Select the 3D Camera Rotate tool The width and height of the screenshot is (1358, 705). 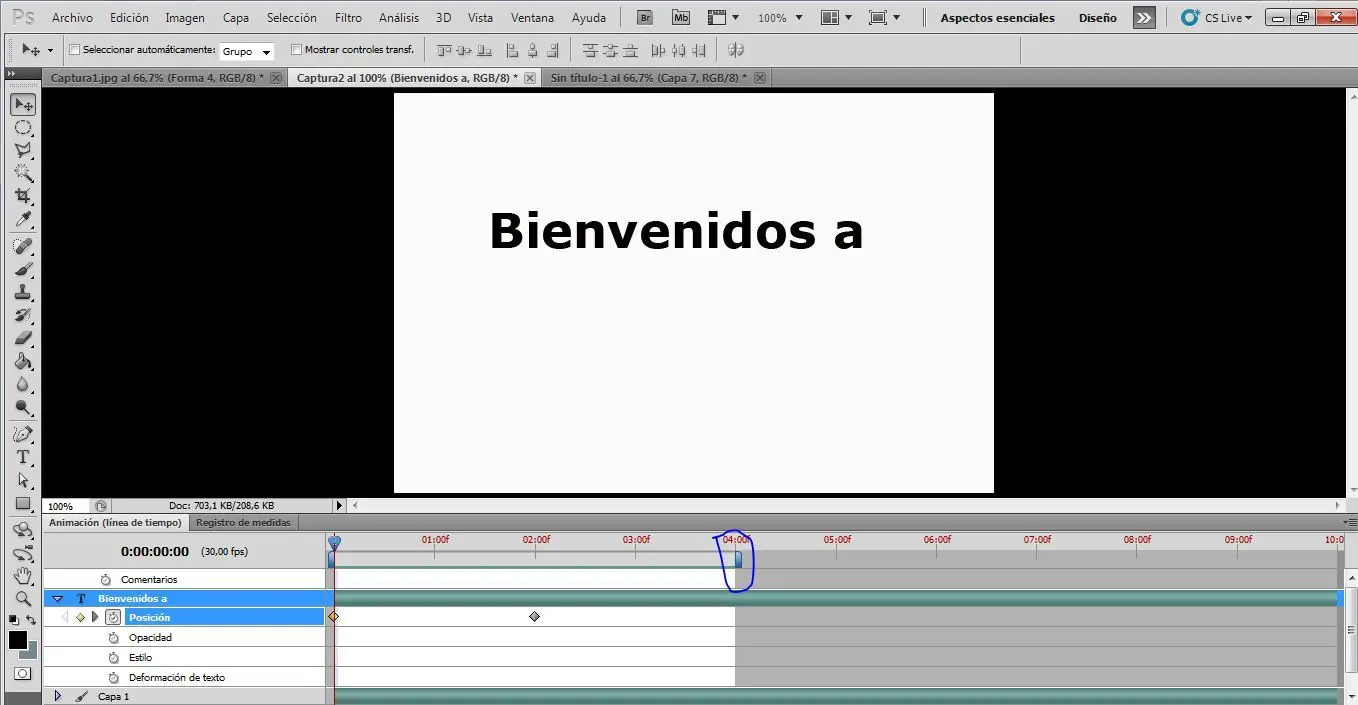click(x=23, y=553)
